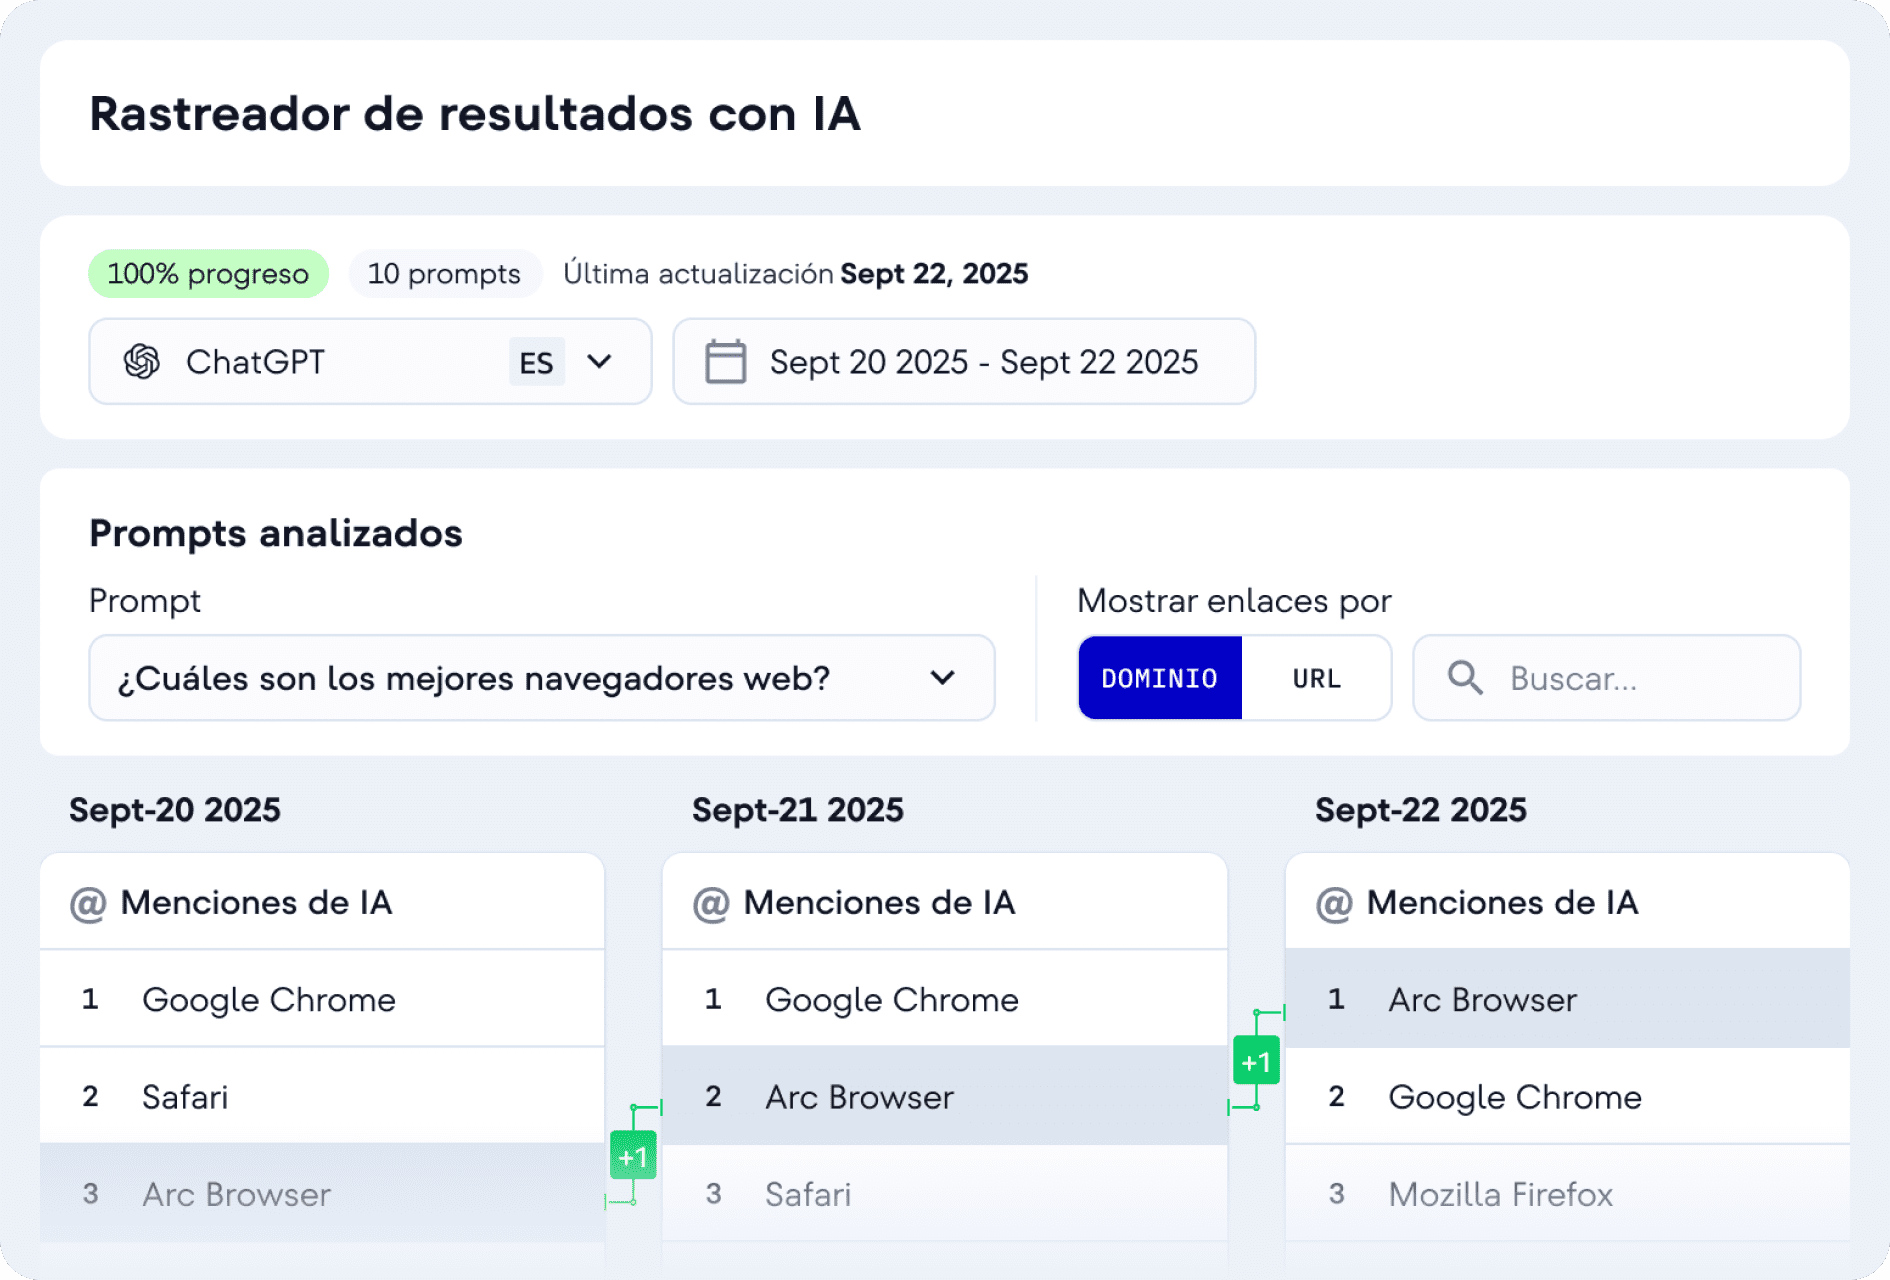
Task: Click the ChatGPT logo icon
Action: tap(144, 362)
